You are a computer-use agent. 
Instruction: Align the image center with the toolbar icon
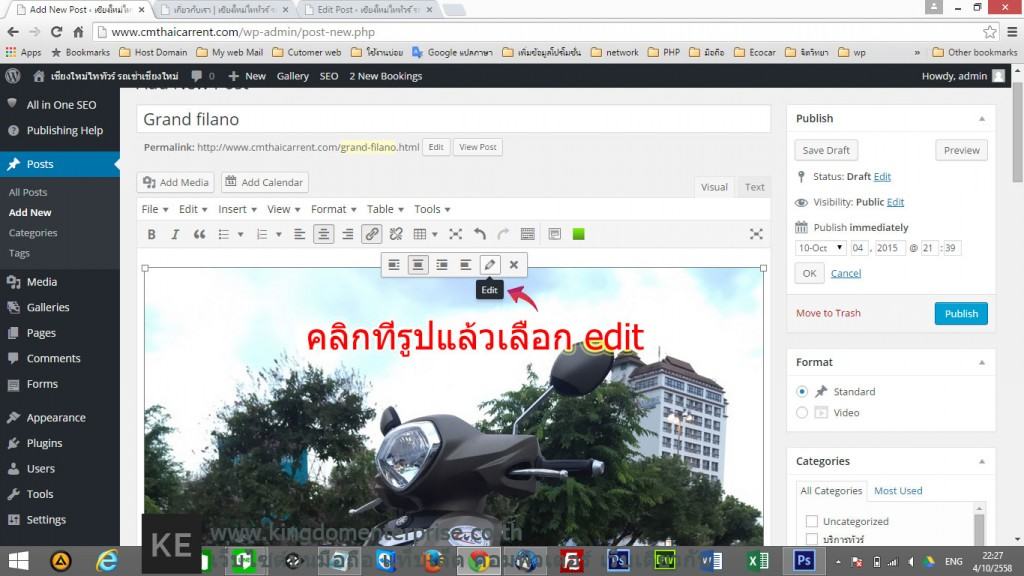pyautogui.click(x=417, y=264)
